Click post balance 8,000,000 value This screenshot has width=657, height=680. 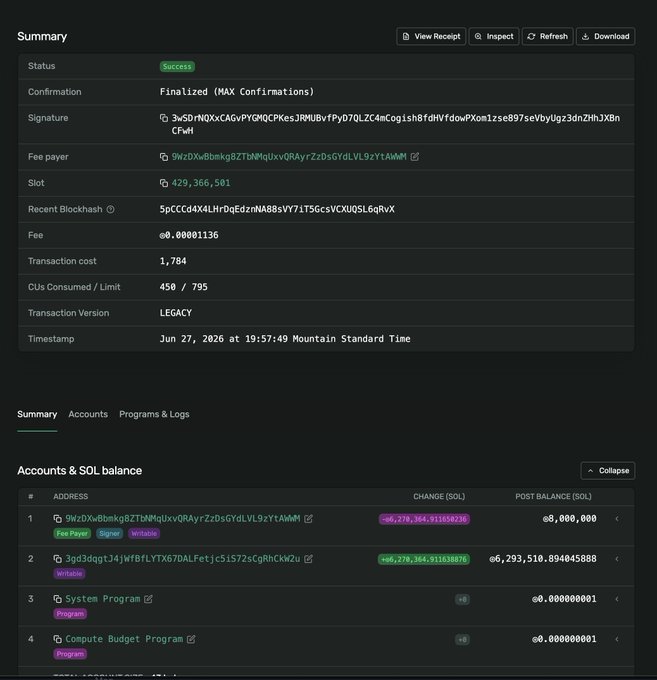pos(569,519)
